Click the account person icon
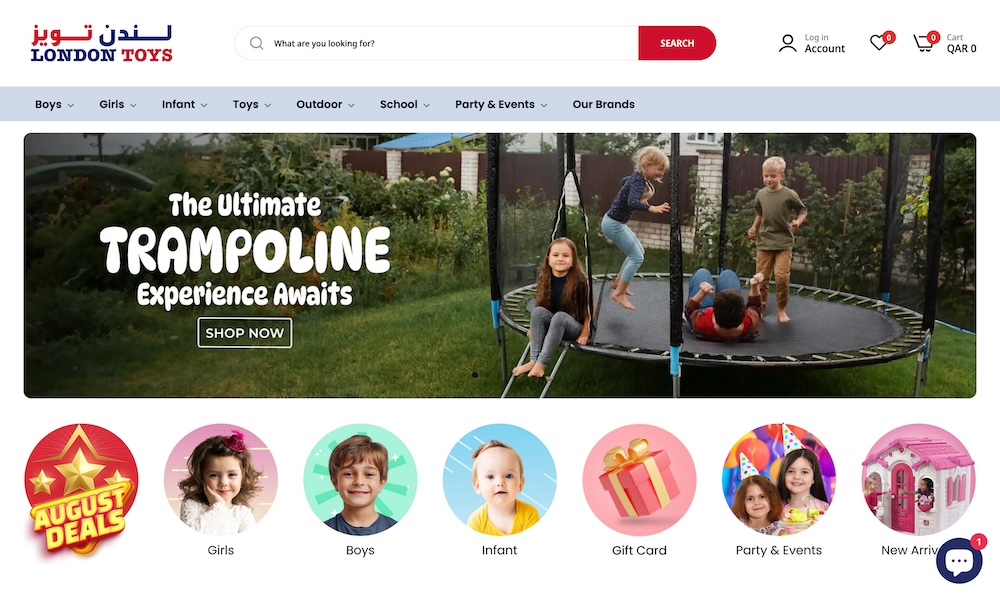 pos(788,43)
